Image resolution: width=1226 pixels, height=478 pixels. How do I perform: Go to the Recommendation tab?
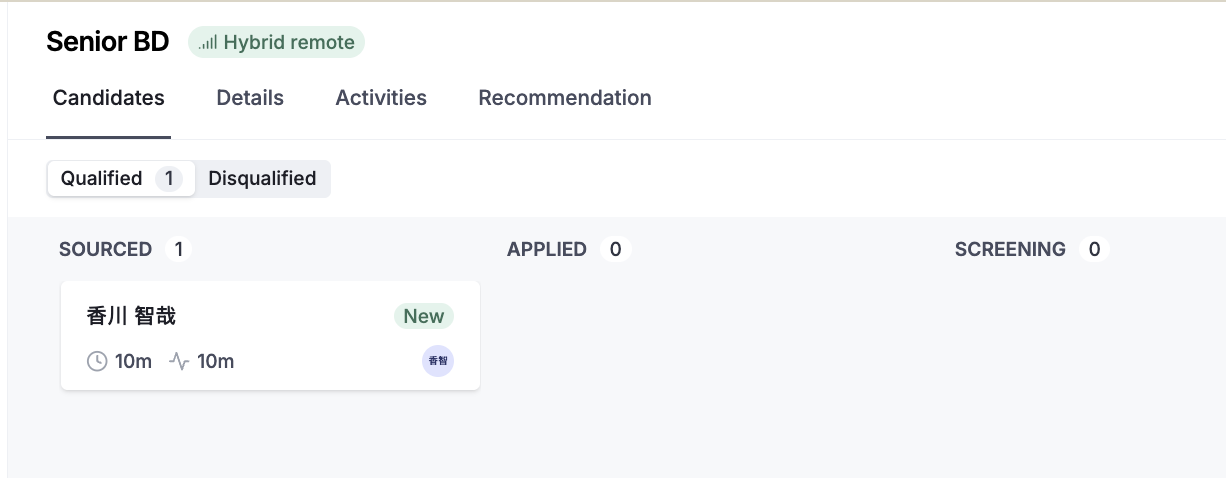pyautogui.click(x=565, y=98)
